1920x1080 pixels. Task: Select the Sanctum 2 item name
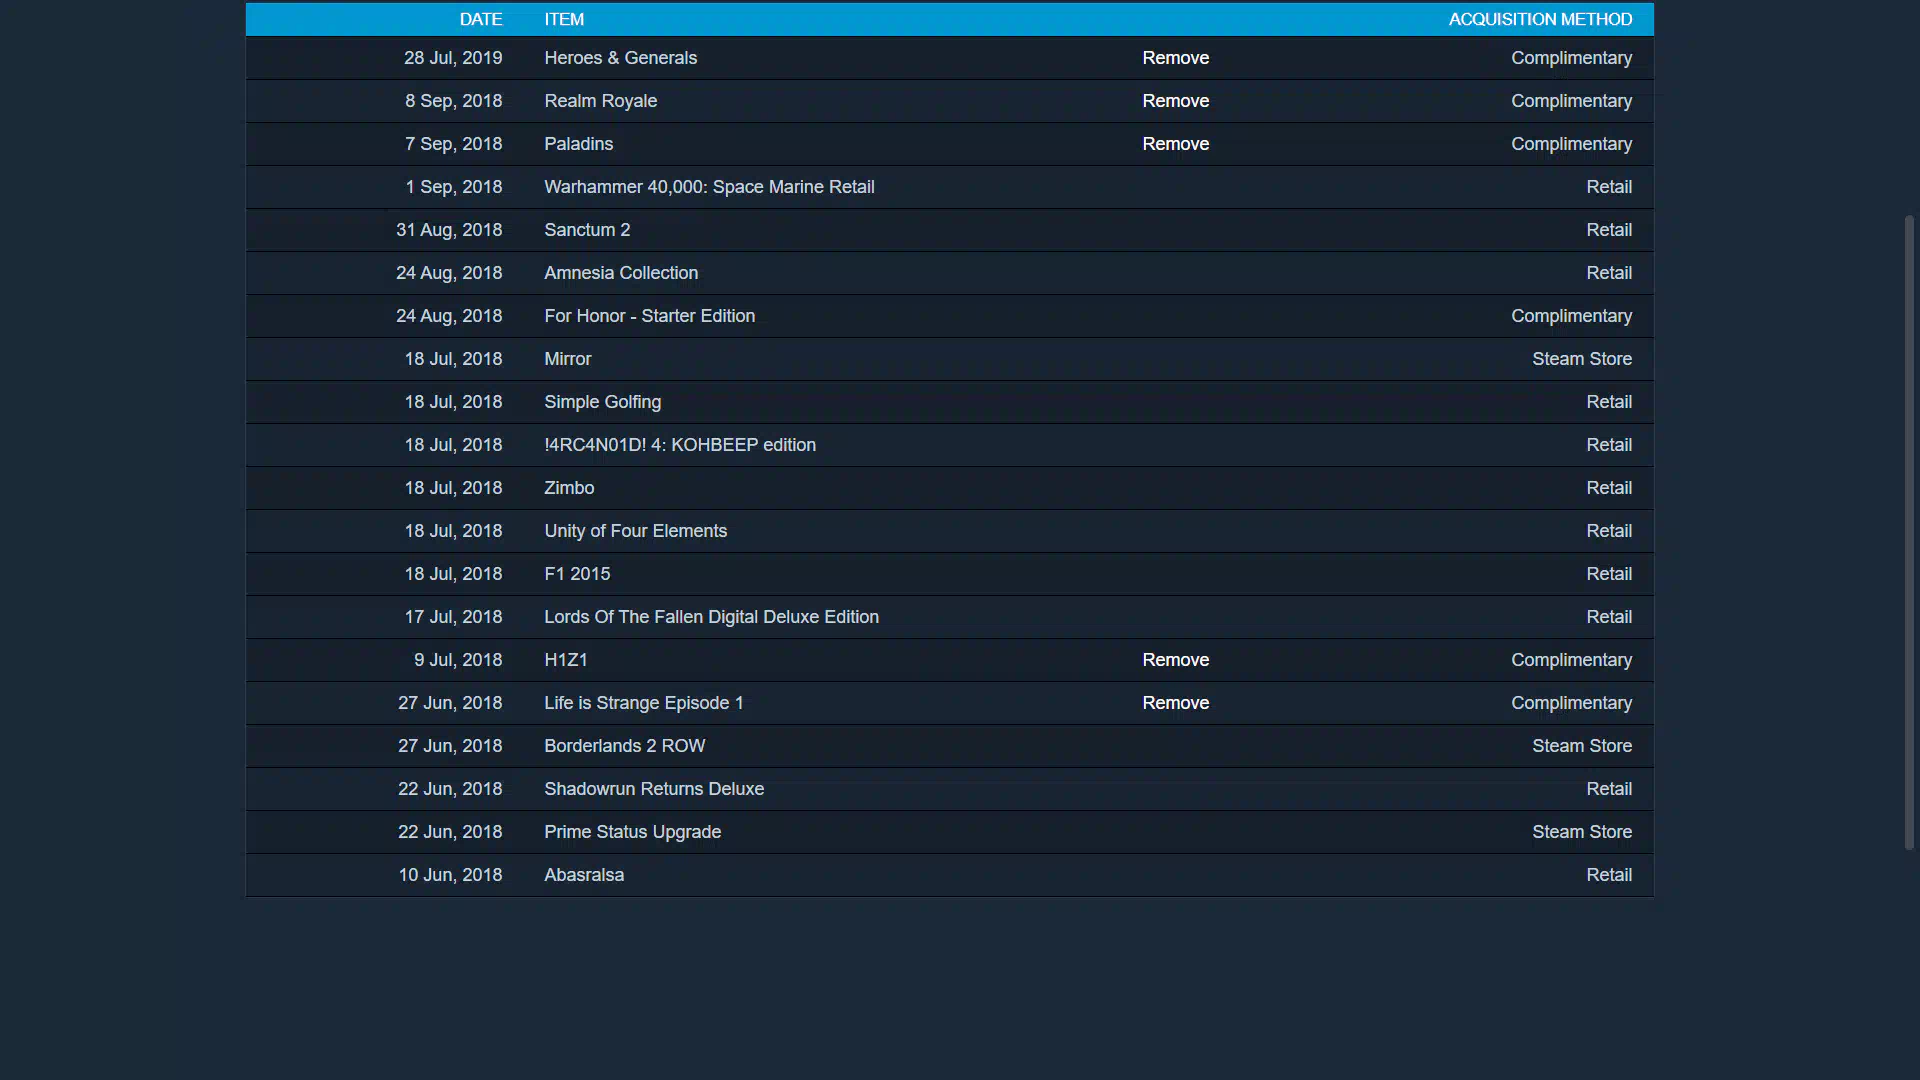pyautogui.click(x=587, y=230)
